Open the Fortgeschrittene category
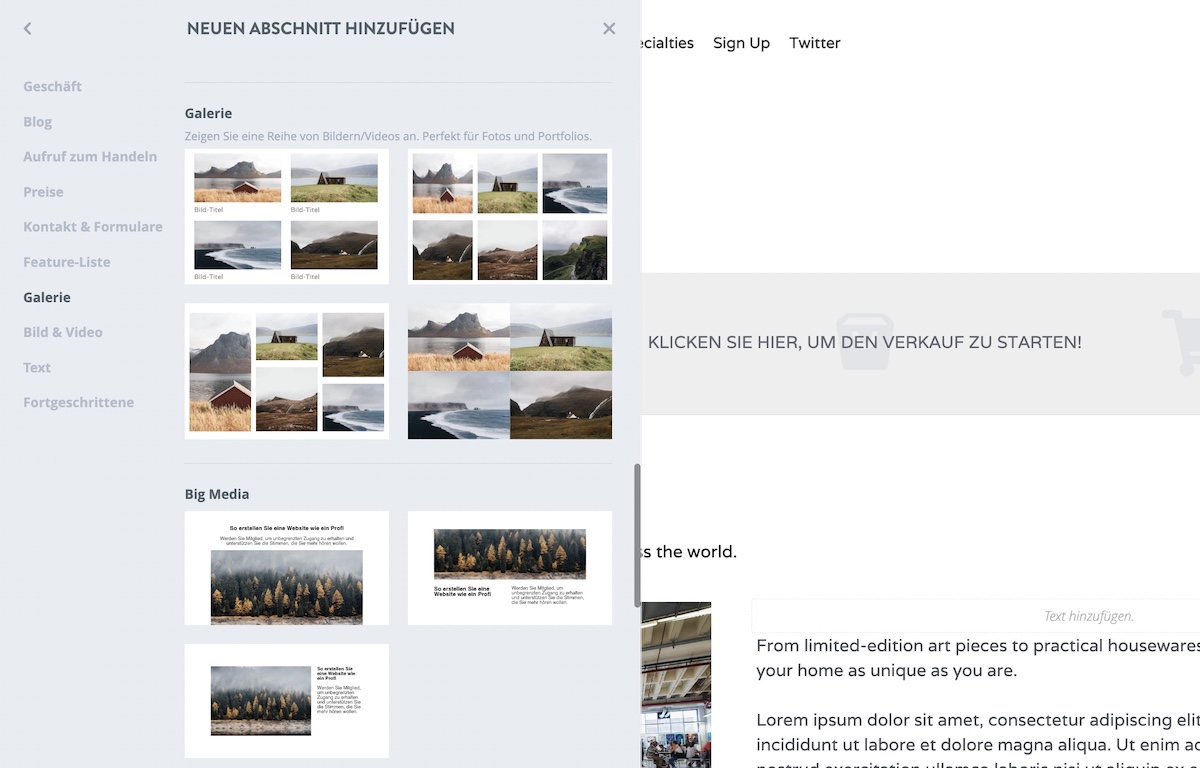The width and height of the screenshot is (1200, 768). coord(79,402)
